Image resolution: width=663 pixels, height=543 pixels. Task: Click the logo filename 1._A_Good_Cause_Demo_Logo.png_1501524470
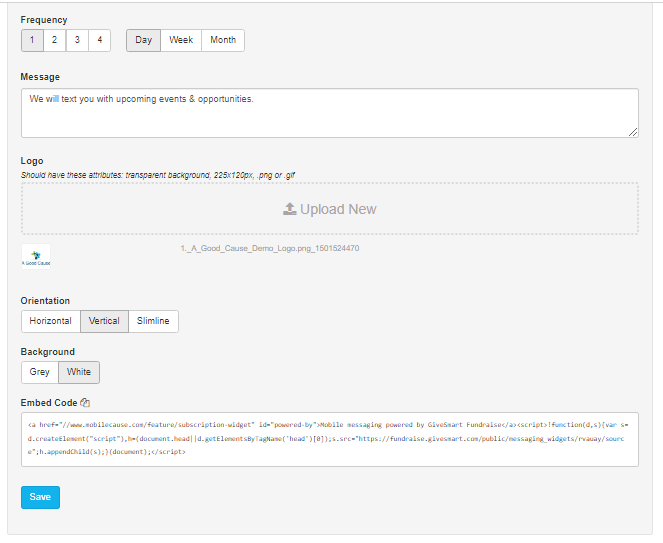[x=270, y=248]
